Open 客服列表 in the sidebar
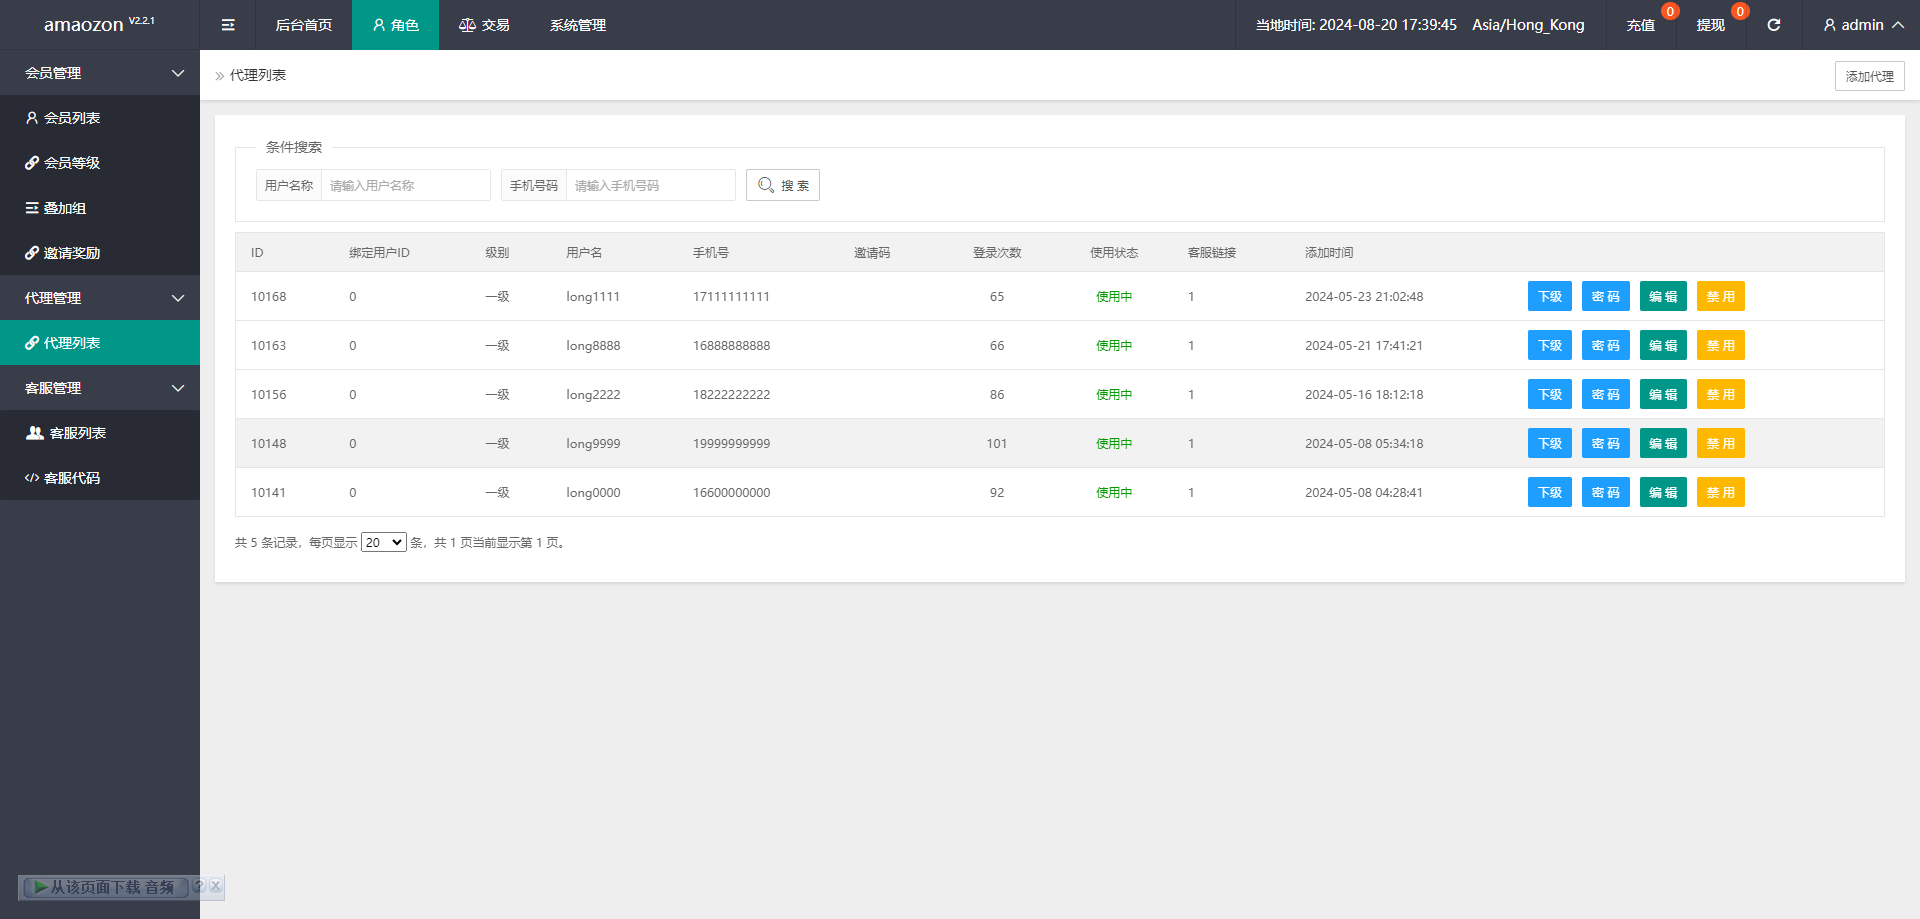The height and width of the screenshot is (919, 1920). (77, 433)
